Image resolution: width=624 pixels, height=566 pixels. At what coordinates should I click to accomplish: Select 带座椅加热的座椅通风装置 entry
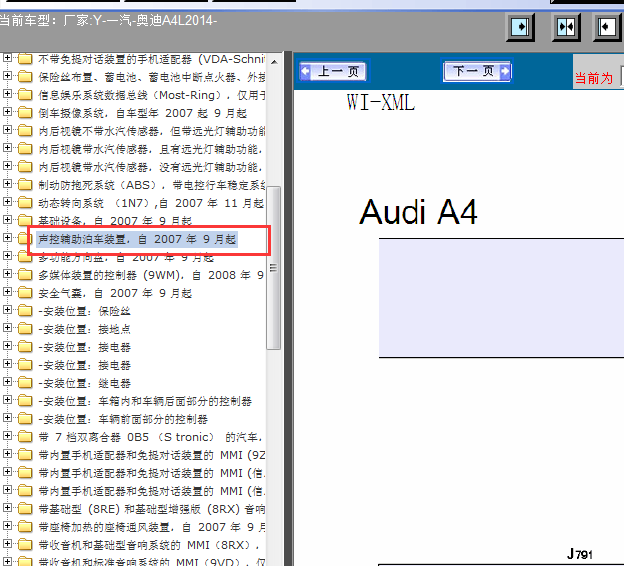152,527
